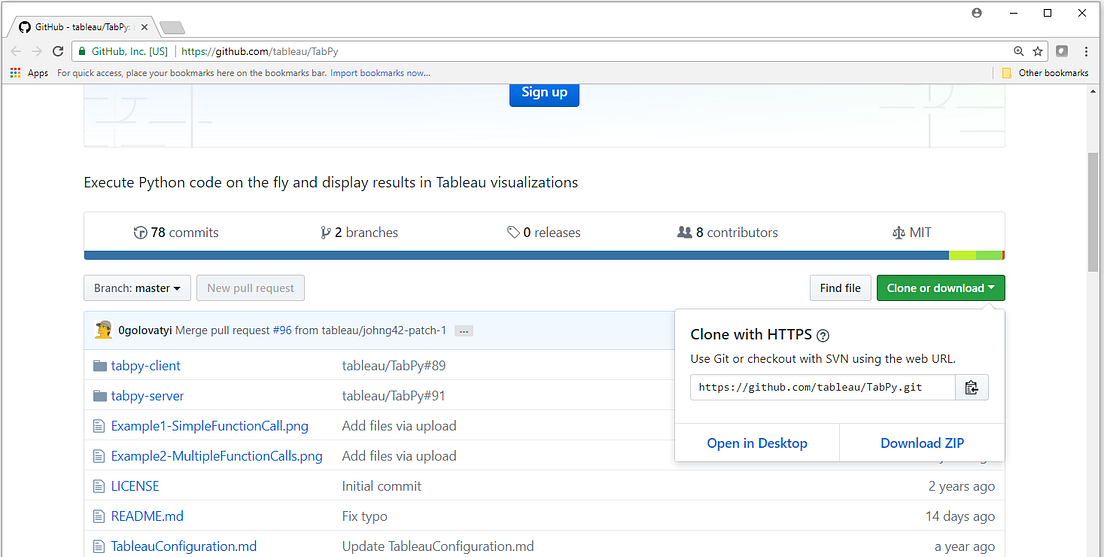Image resolution: width=1104 pixels, height=557 pixels.
Task: Click the Fix typo commit message
Action: [365, 516]
